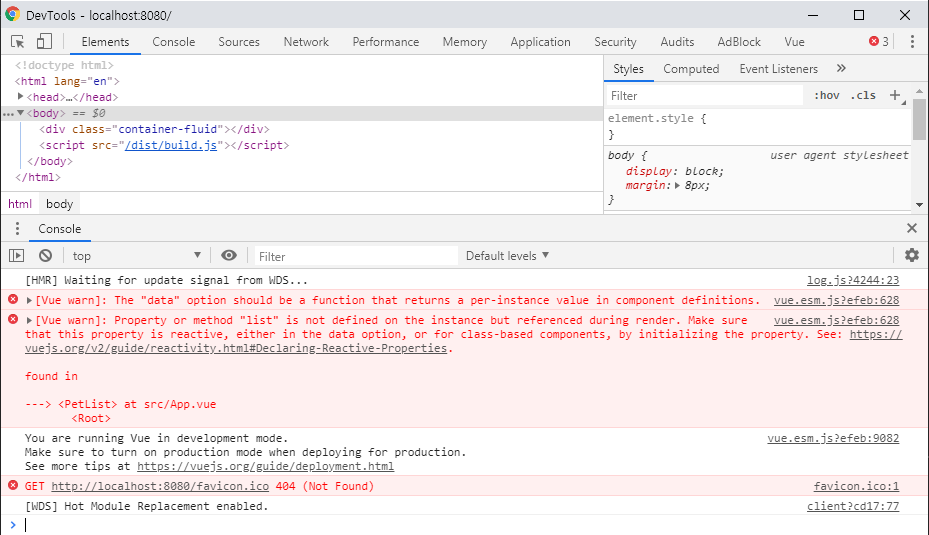
Task: Activate the inspect element picker icon
Action: point(18,41)
